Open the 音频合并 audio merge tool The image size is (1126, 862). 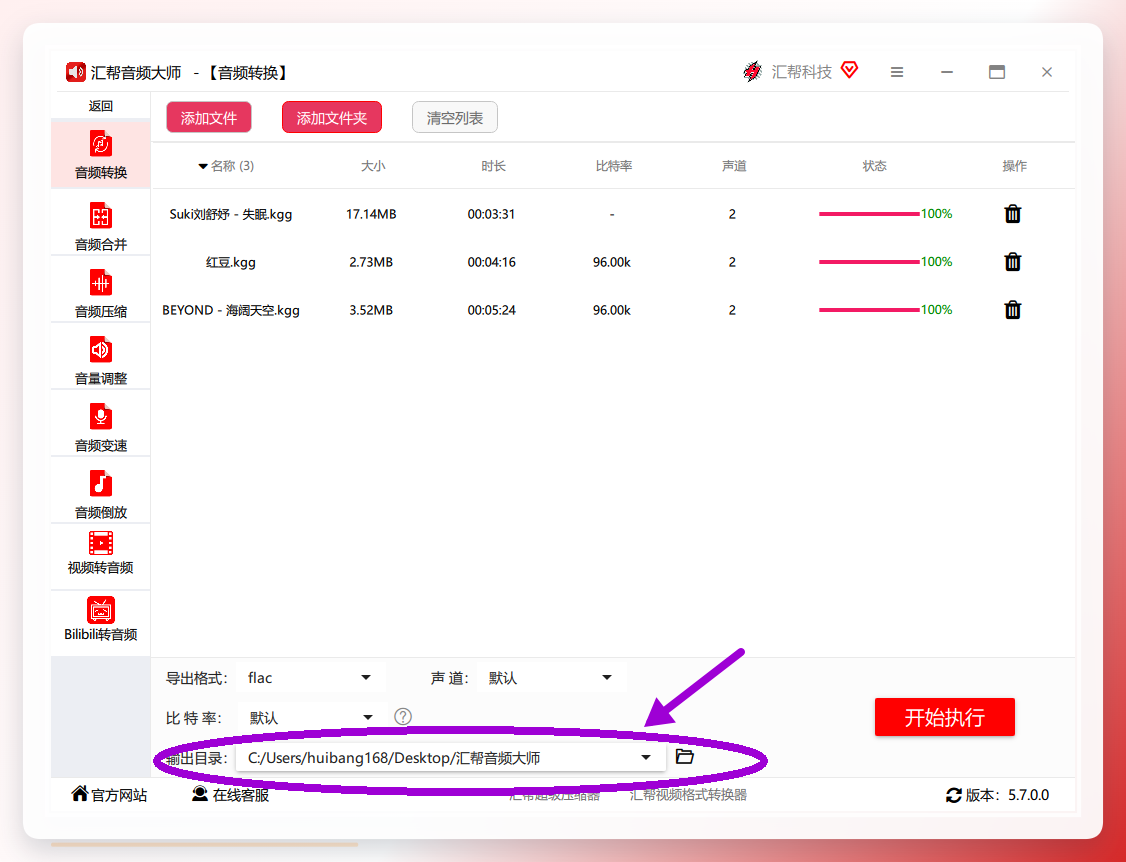[101, 226]
